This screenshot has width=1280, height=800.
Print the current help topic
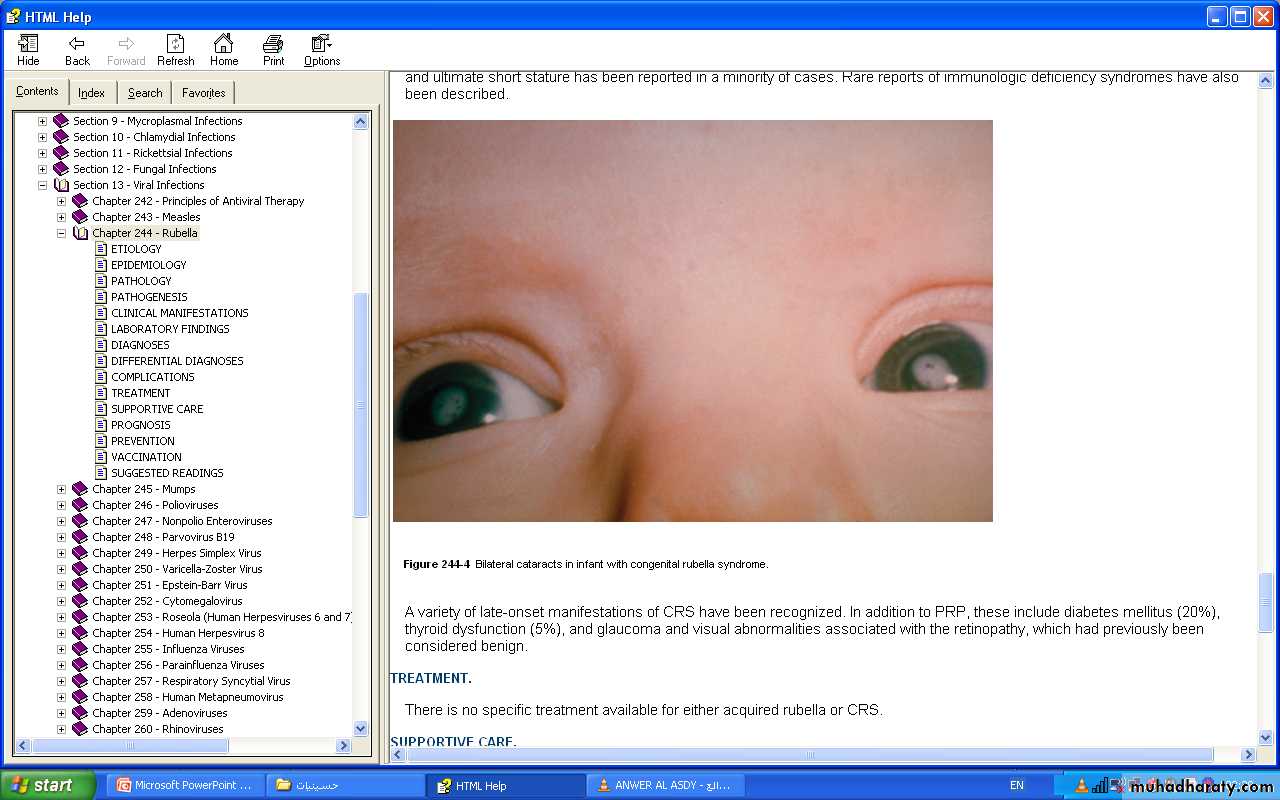273,44
